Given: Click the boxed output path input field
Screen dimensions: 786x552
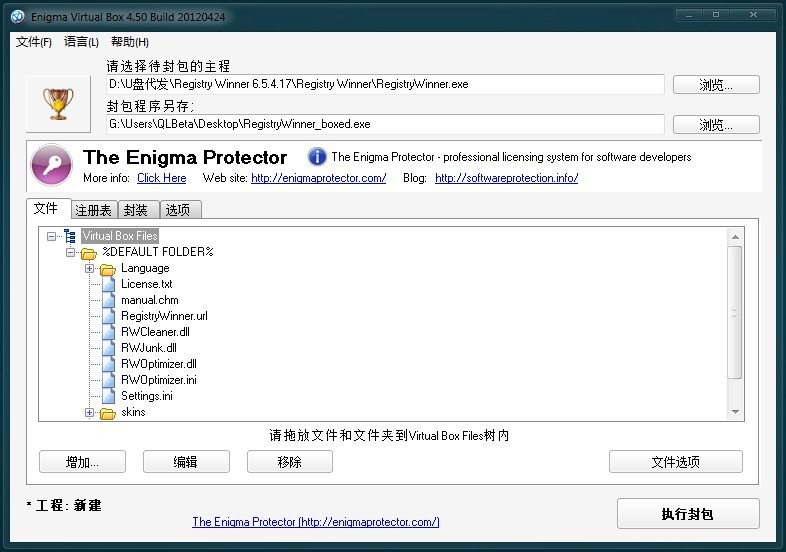Looking at the screenshot, I should point(385,124).
